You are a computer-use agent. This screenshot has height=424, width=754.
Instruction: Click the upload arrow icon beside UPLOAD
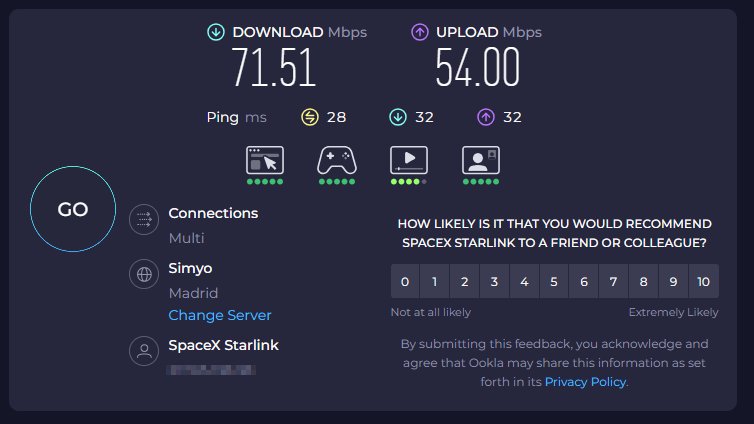point(420,32)
